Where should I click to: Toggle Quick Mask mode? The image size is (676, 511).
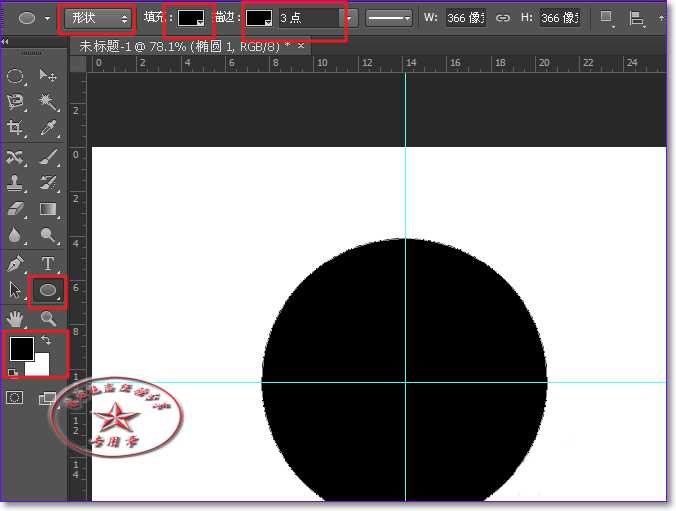[x=16, y=397]
